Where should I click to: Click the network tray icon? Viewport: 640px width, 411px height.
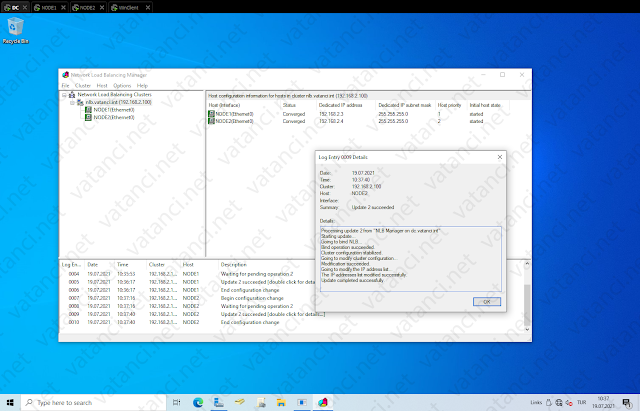coord(559,403)
